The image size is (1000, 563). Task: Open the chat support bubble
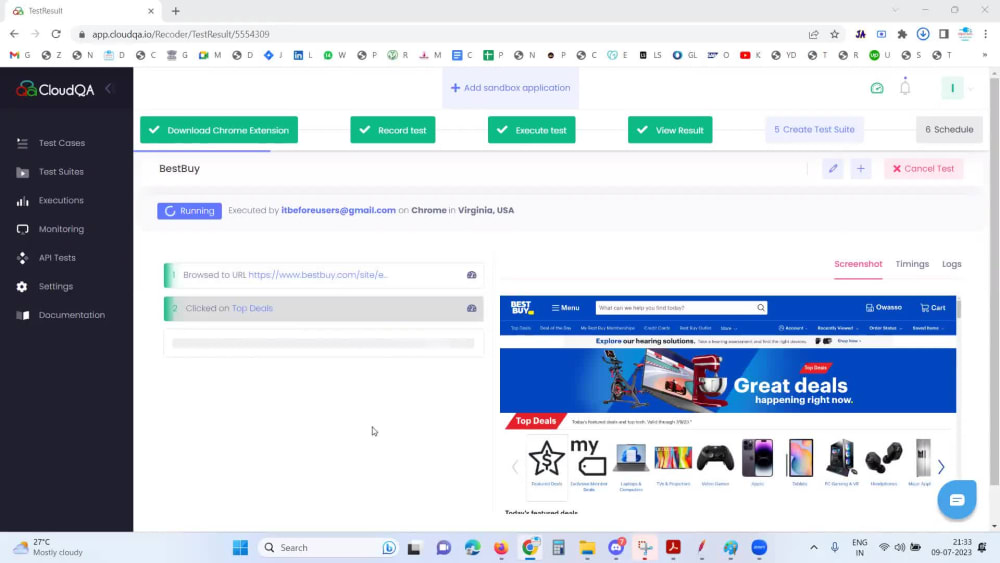(957, 500)
